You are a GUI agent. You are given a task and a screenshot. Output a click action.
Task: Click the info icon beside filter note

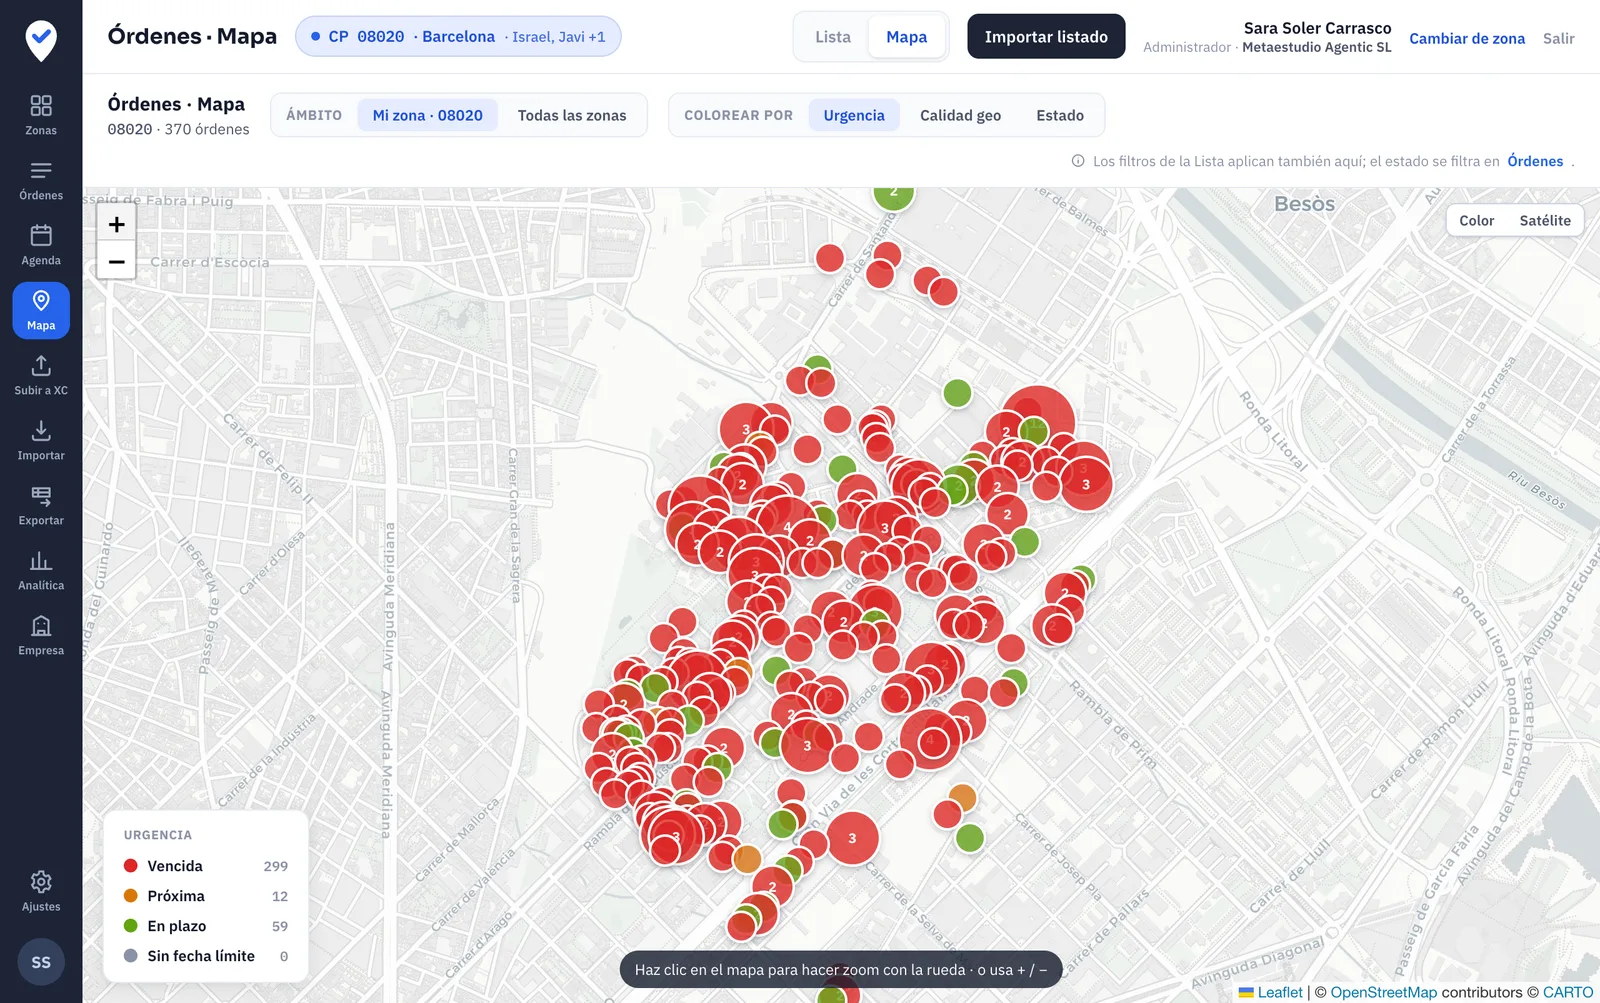(x=1078, y=161)
